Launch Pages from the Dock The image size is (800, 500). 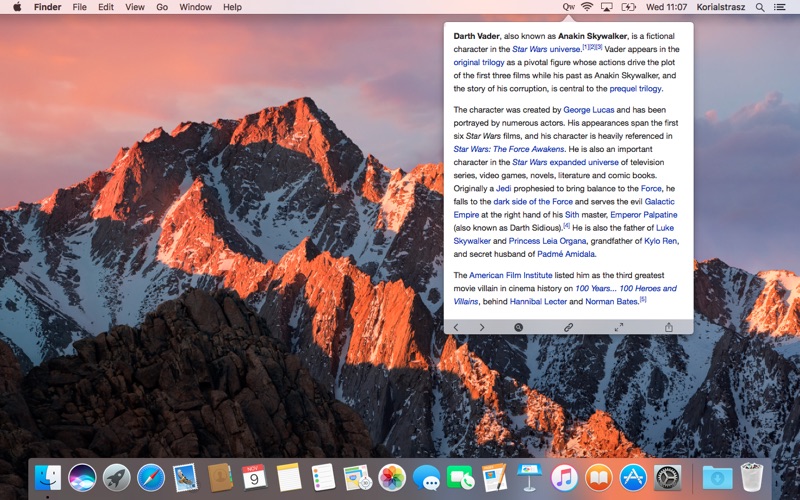pyautogui.click(x=495, y=478)
